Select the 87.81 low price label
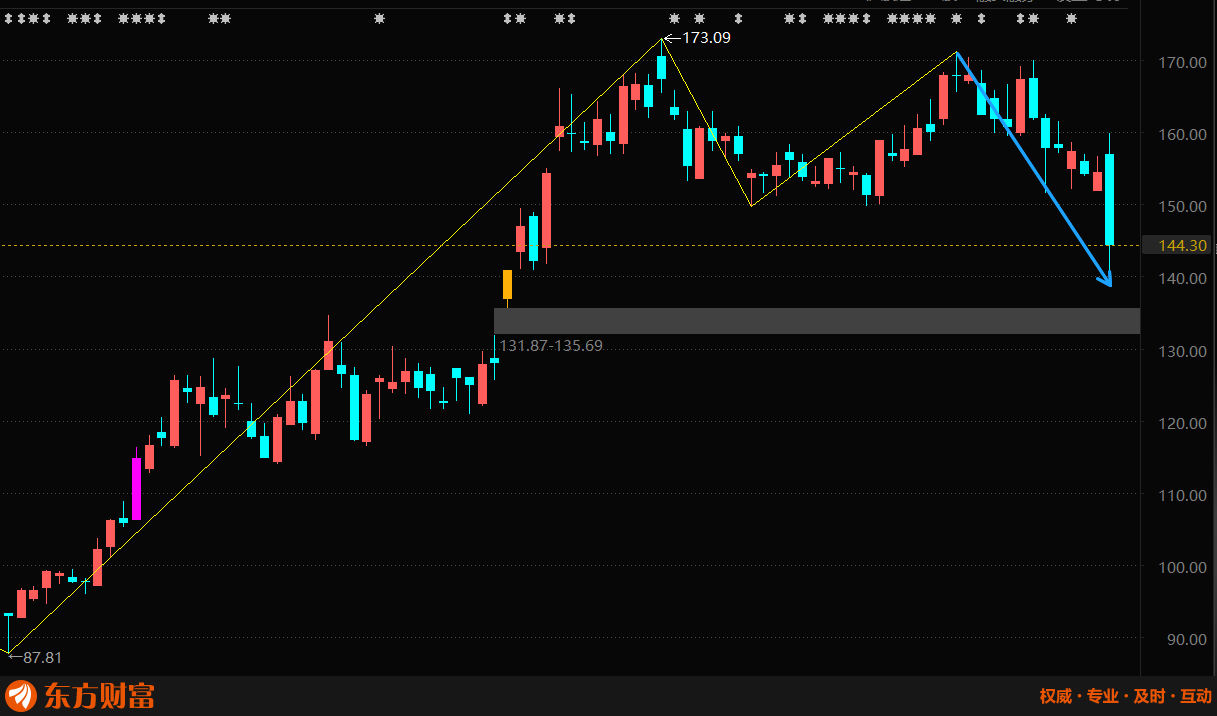This screenshot has width=1217, height=716. [43, 657]
